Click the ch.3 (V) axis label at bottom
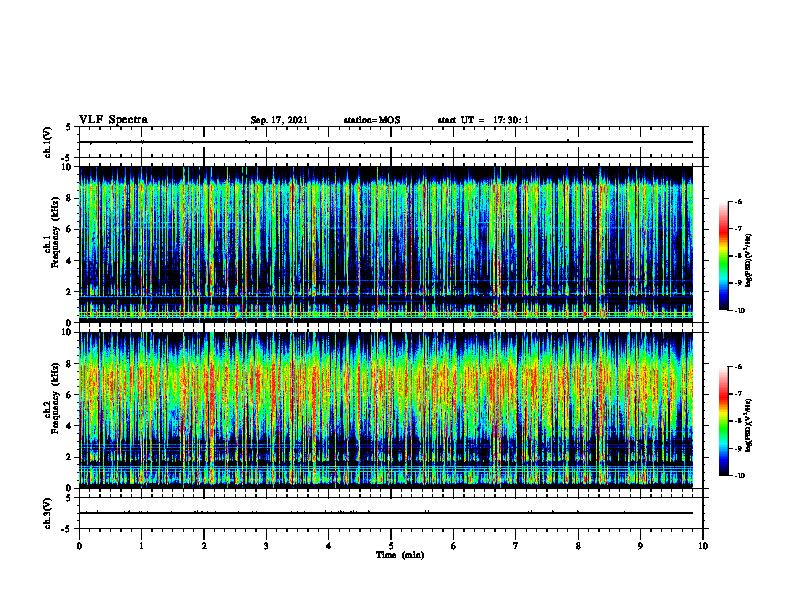Viewport: 792px width, 612px height. [x=48, y=513]
